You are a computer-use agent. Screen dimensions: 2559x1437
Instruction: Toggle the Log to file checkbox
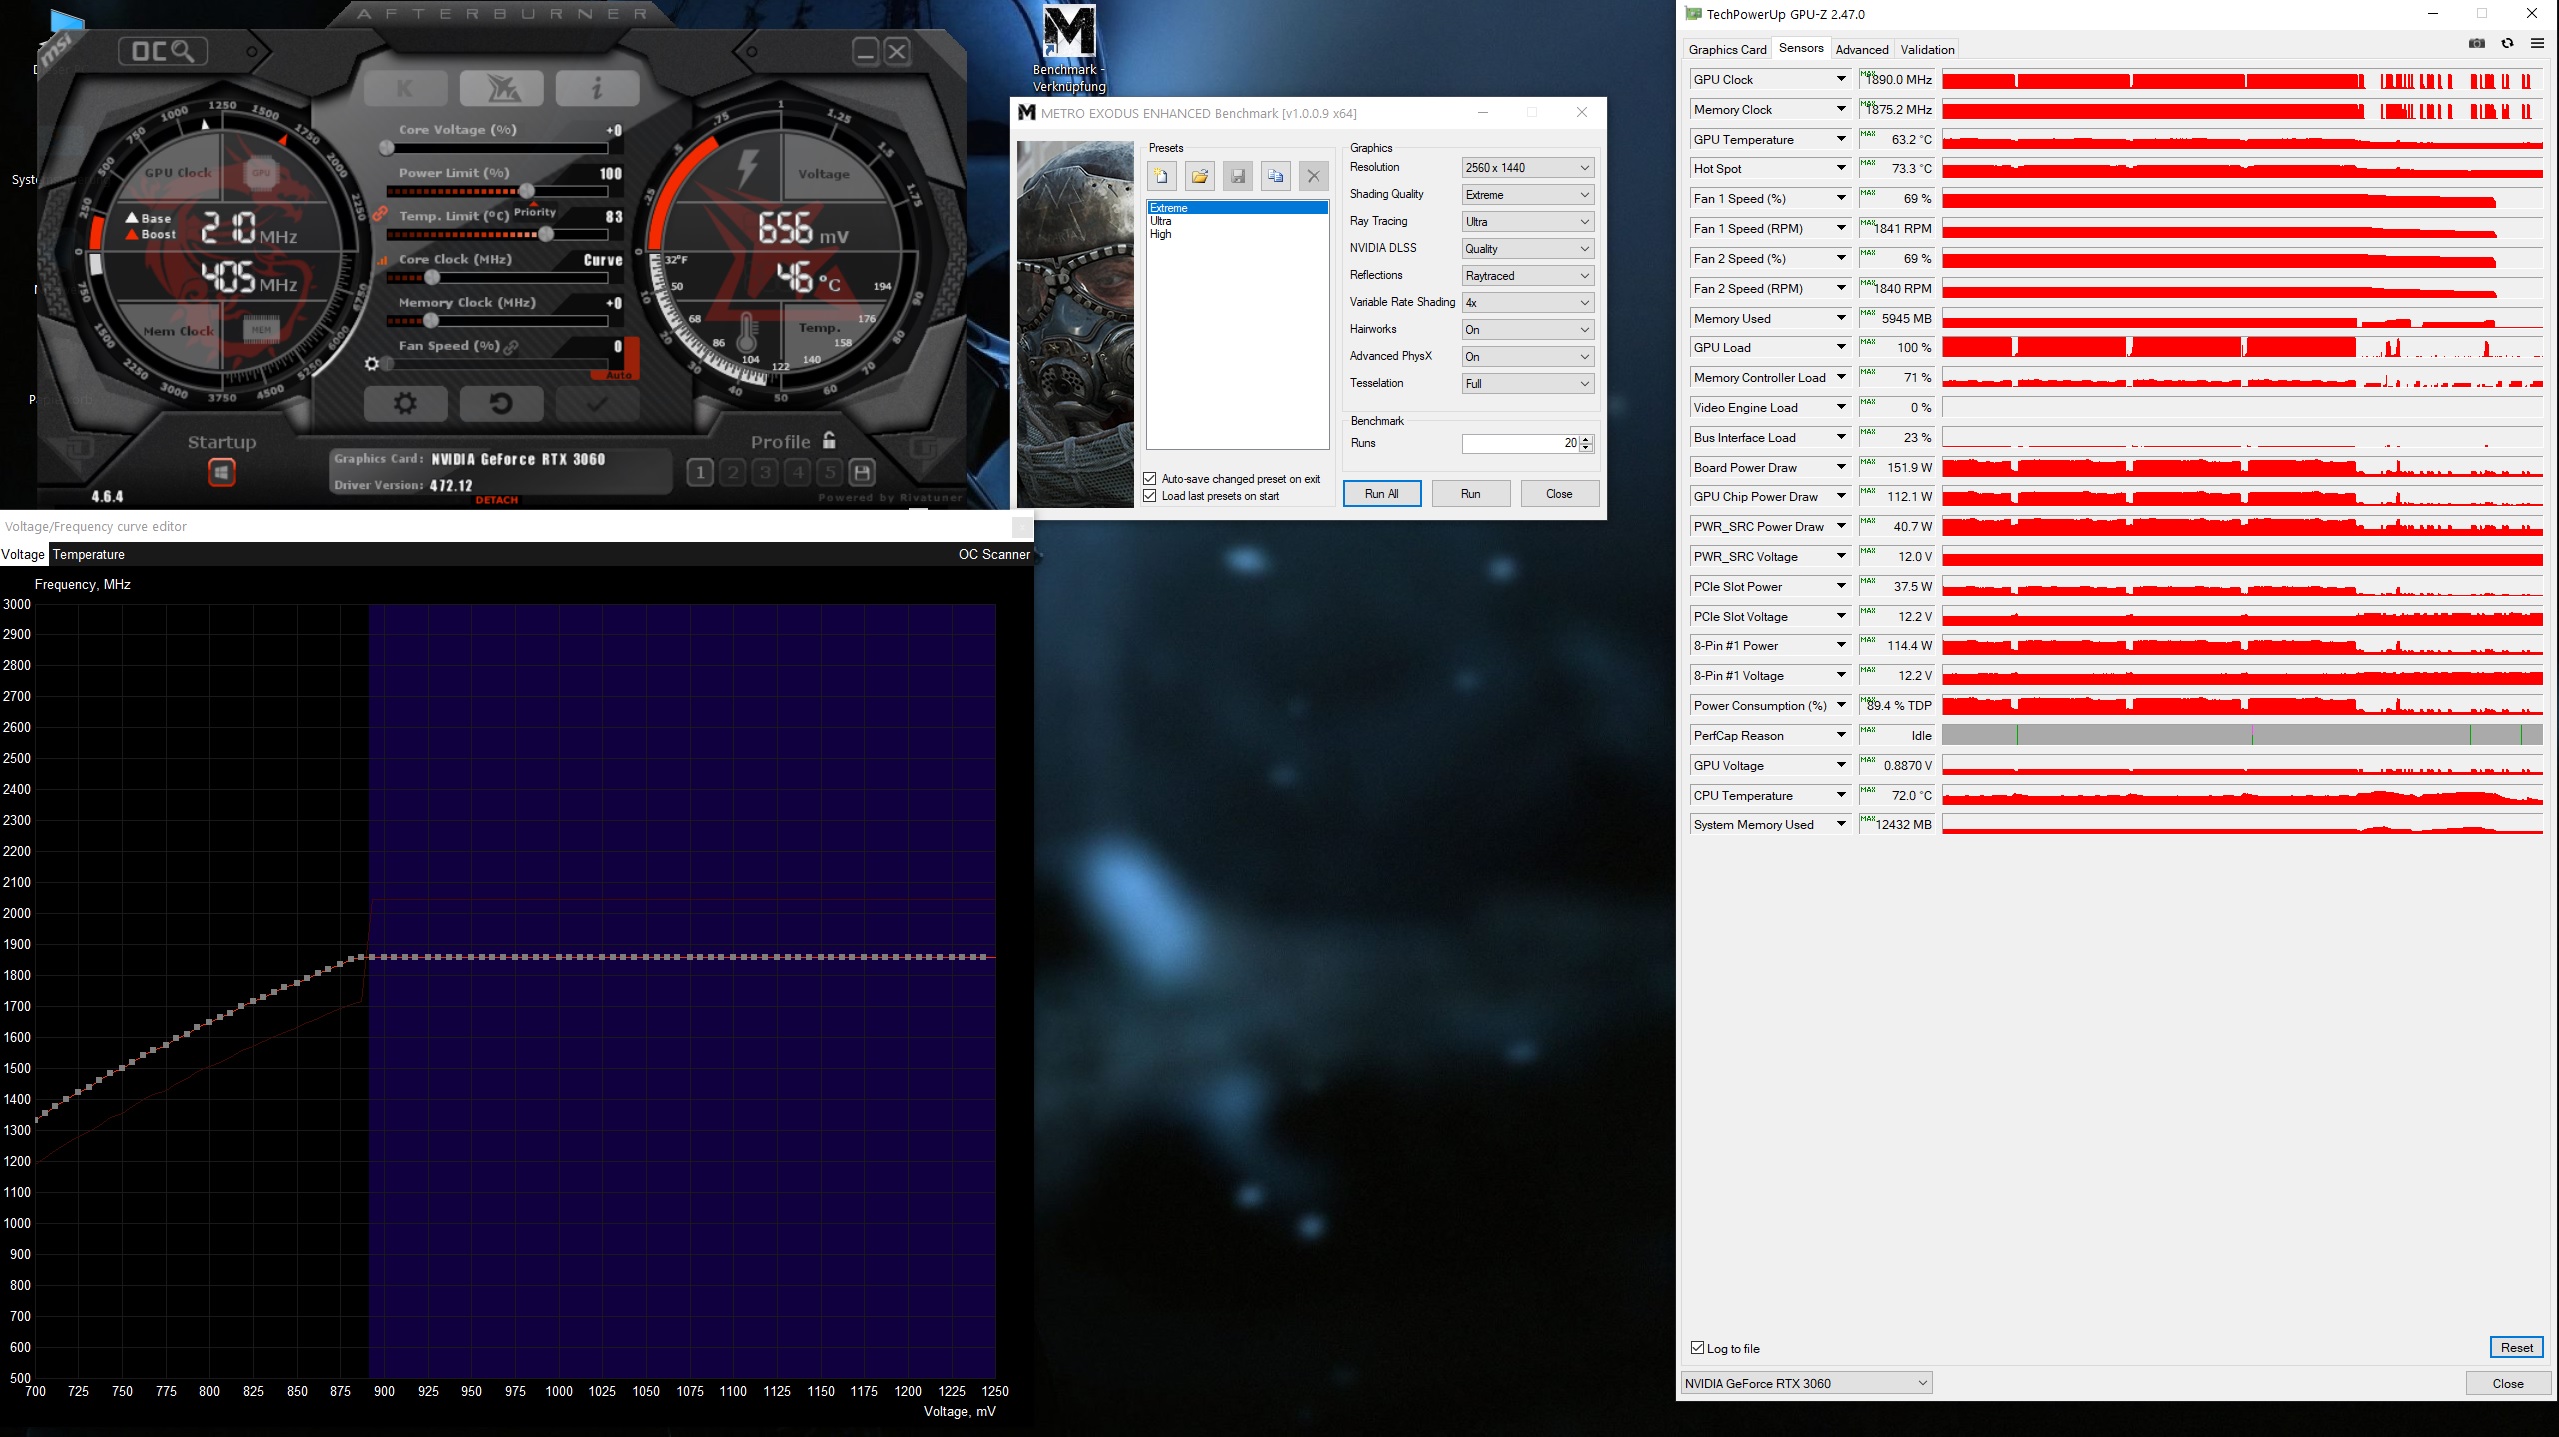(x=1697, y=1348)
